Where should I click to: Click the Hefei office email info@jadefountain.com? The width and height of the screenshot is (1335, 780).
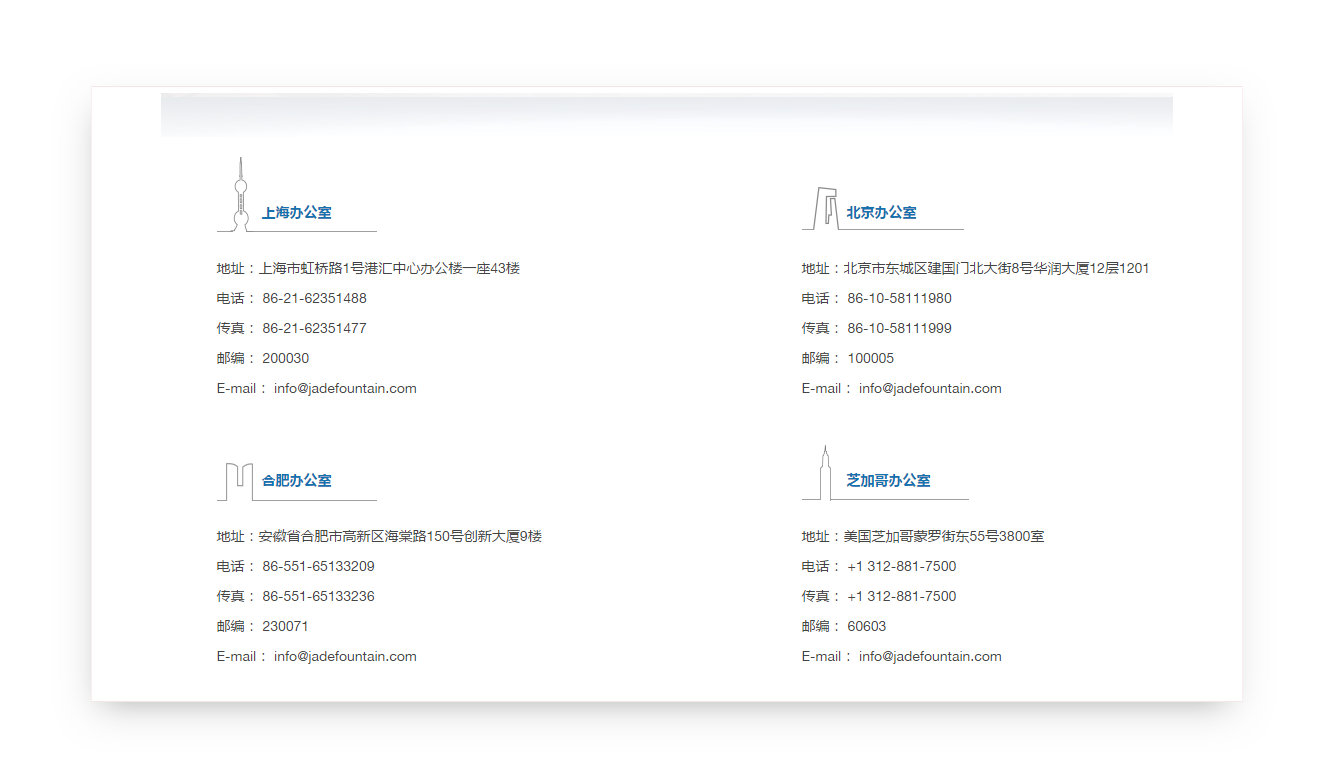[345, 657]
